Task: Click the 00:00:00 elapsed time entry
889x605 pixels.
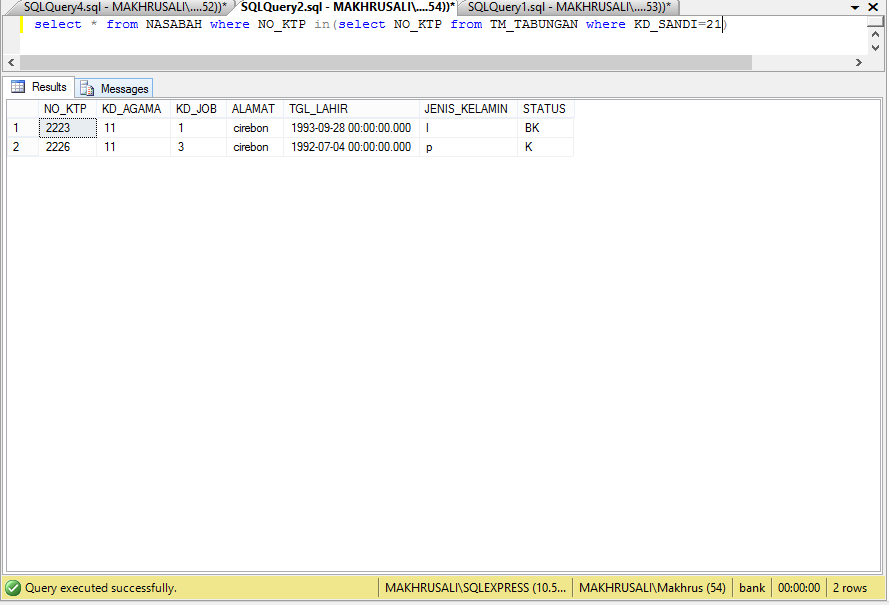Action: pyautogui.click(x=799, y=588)
